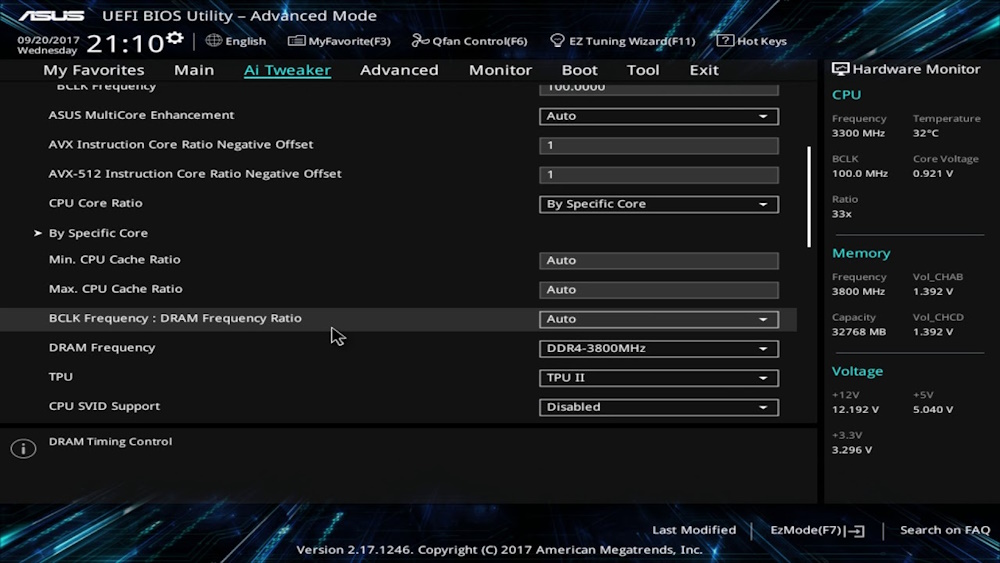
Task: Open the TPU II dropdown
Action: pos(659,377)
